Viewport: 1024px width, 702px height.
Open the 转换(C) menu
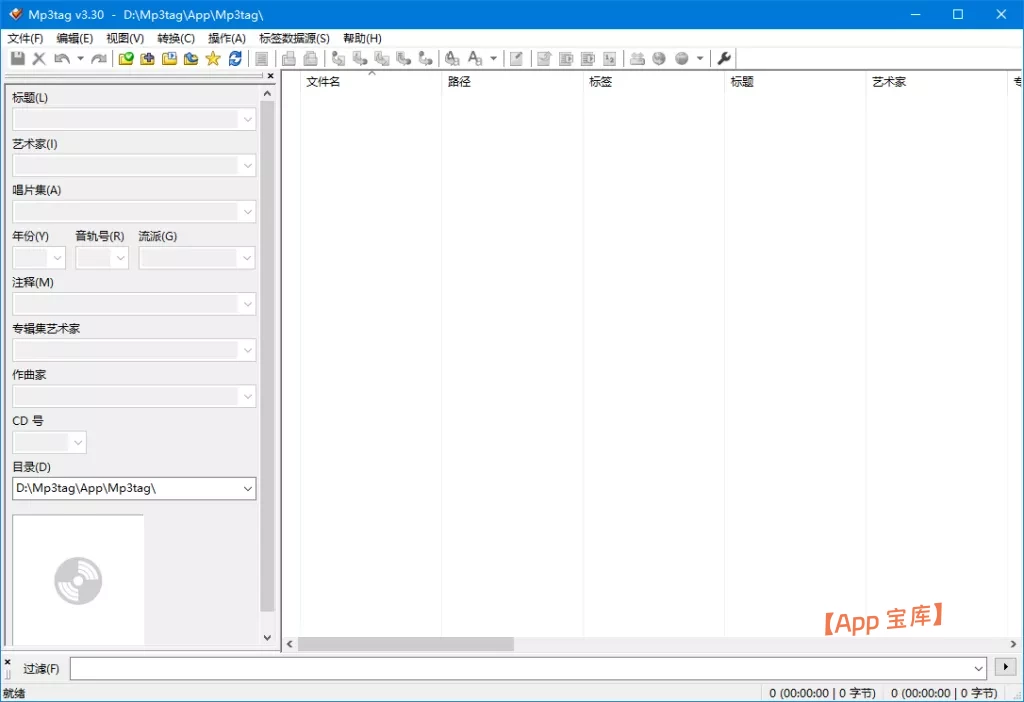(x=176, y=38)
